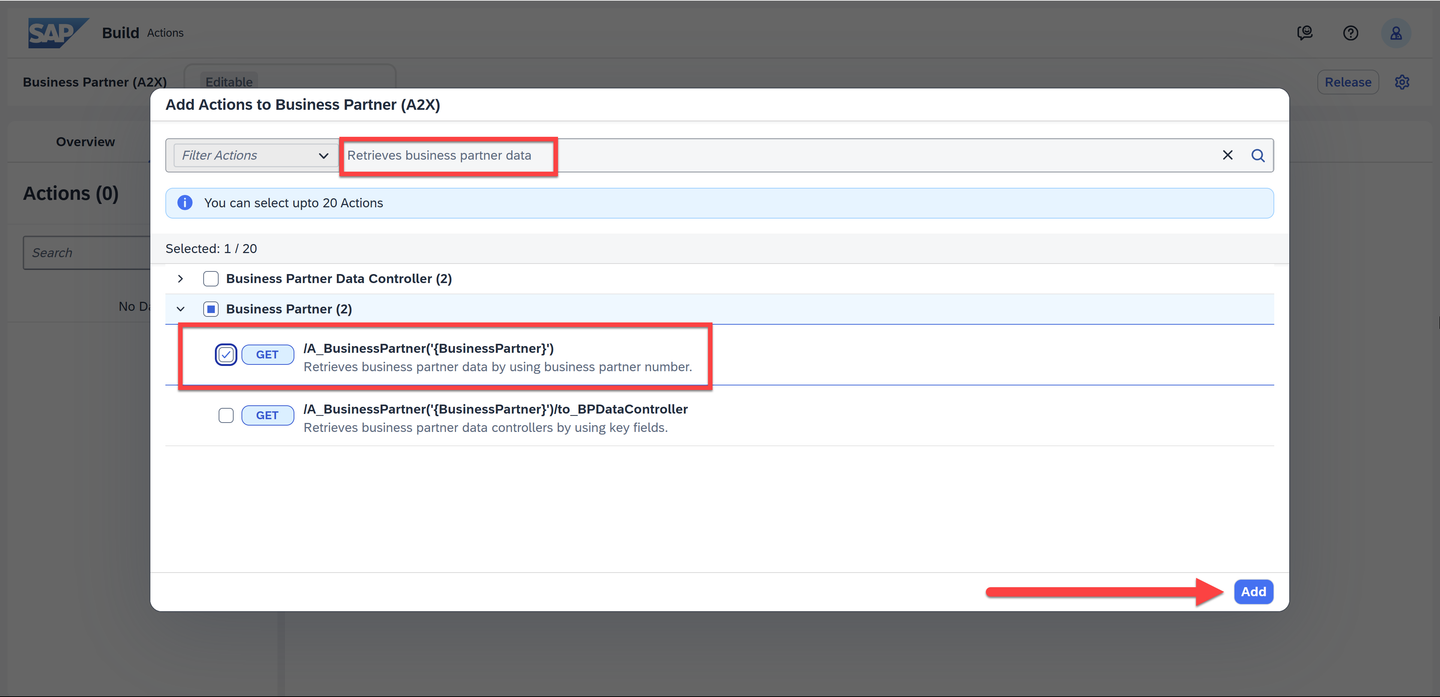
Task: Check the Business Partner Data Controller group checkbox
Action: point(211,279)
